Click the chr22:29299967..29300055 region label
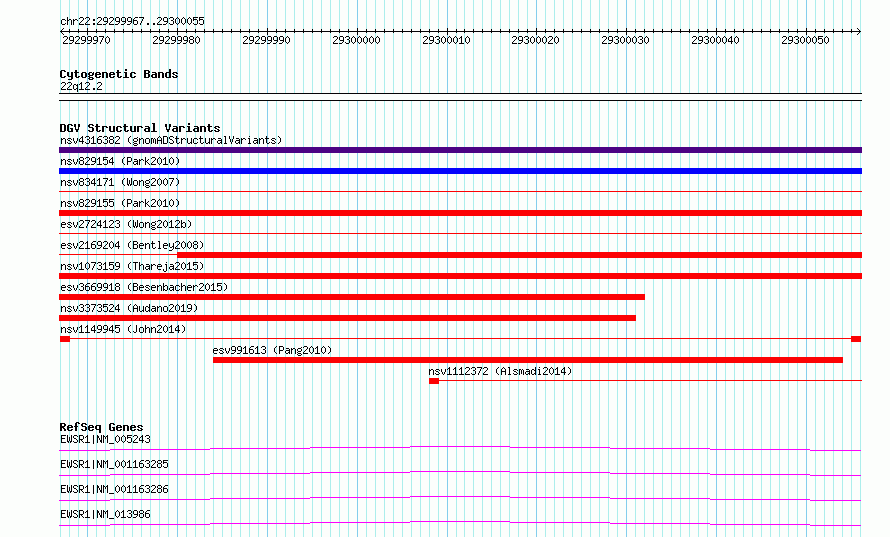The height and width of the screenshot is (537, 890). [x=132, y=21]
